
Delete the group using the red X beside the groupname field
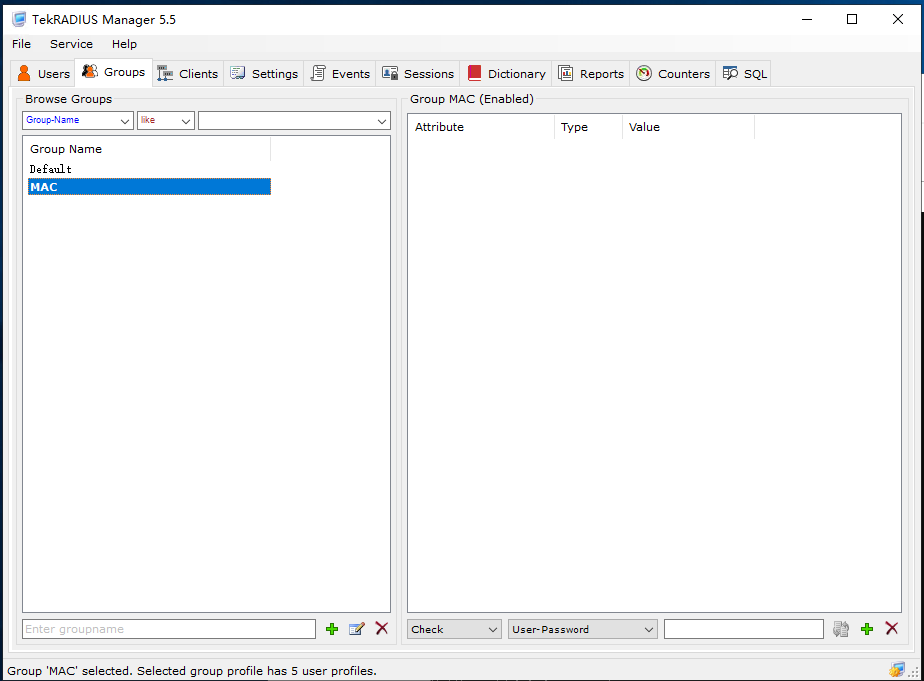pos(382,629)
